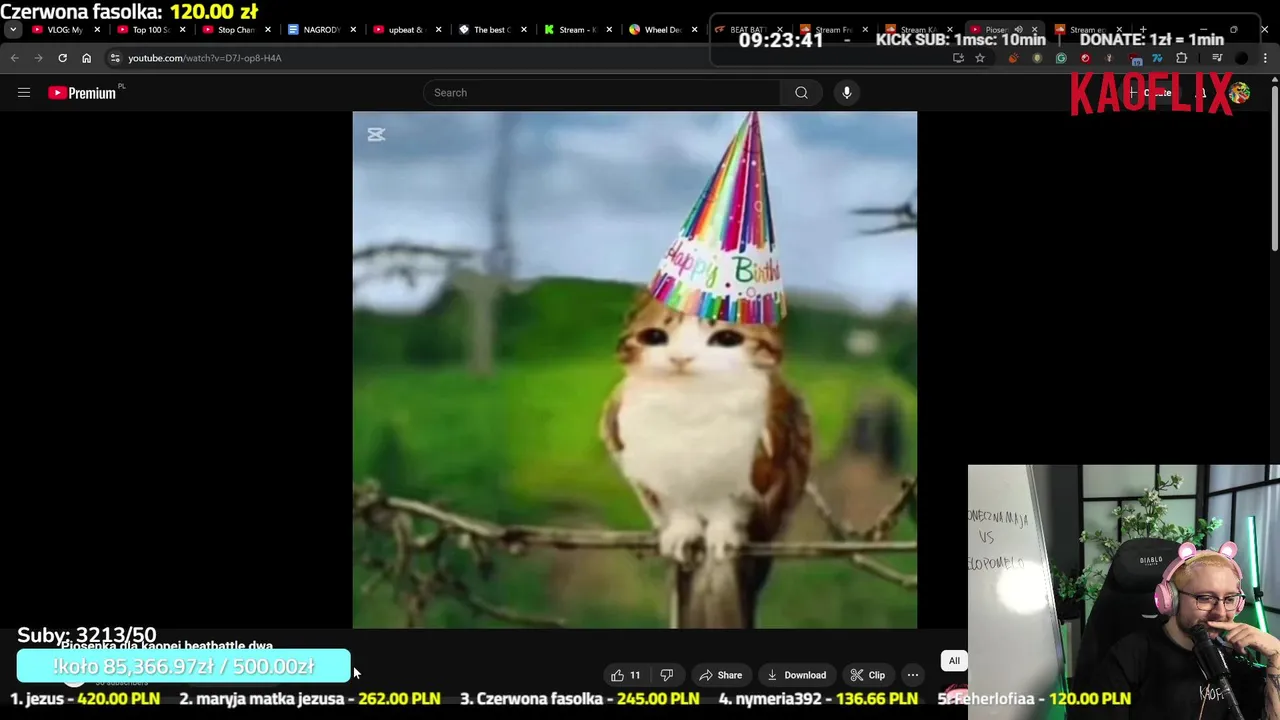Reload the current page

(x=62, y=58)
